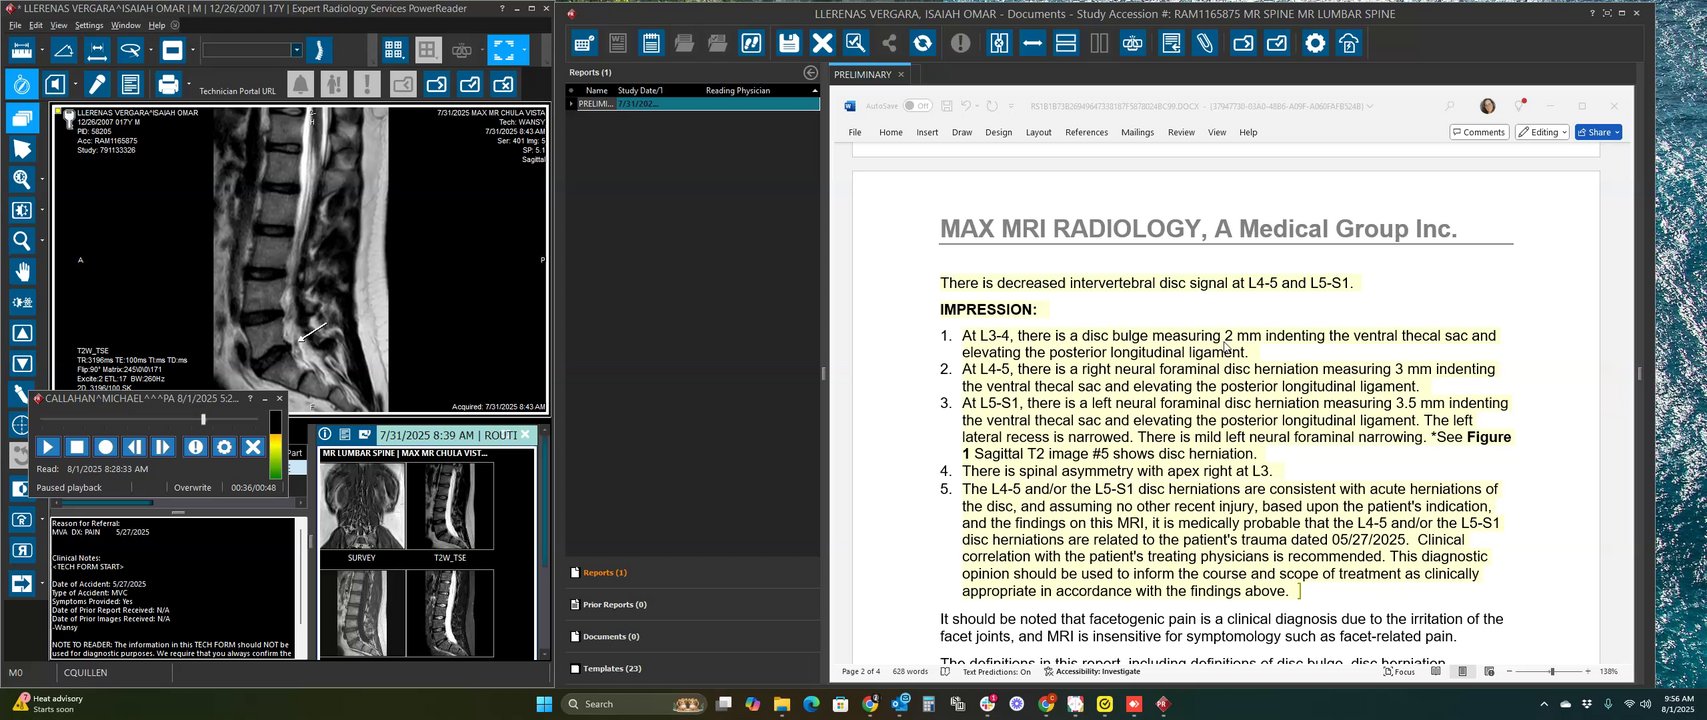Switch to the Insert tab in Word

click(927, 132)
